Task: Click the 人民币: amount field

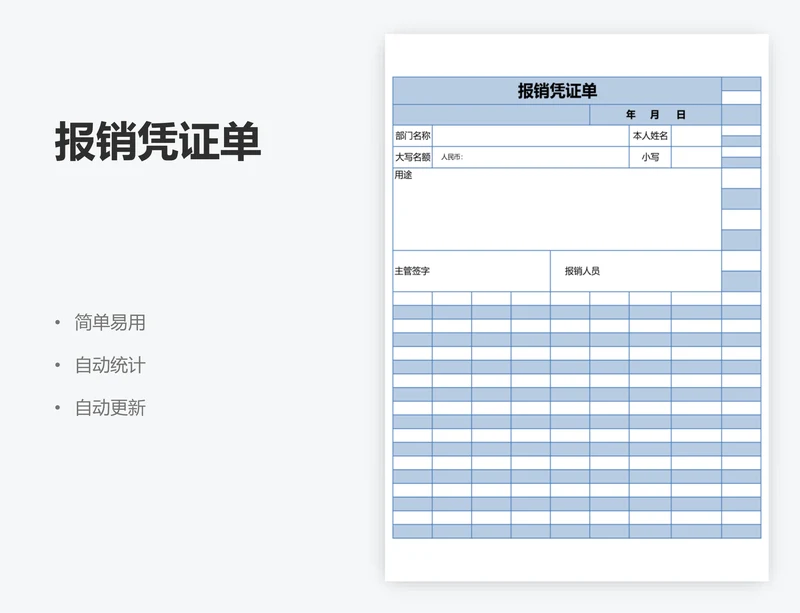Action: (x=529, y=157)
